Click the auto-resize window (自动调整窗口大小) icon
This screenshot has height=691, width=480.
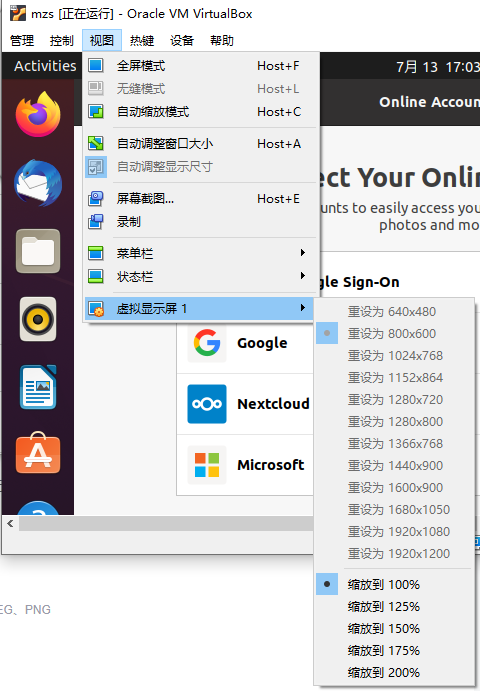point(96,143)
